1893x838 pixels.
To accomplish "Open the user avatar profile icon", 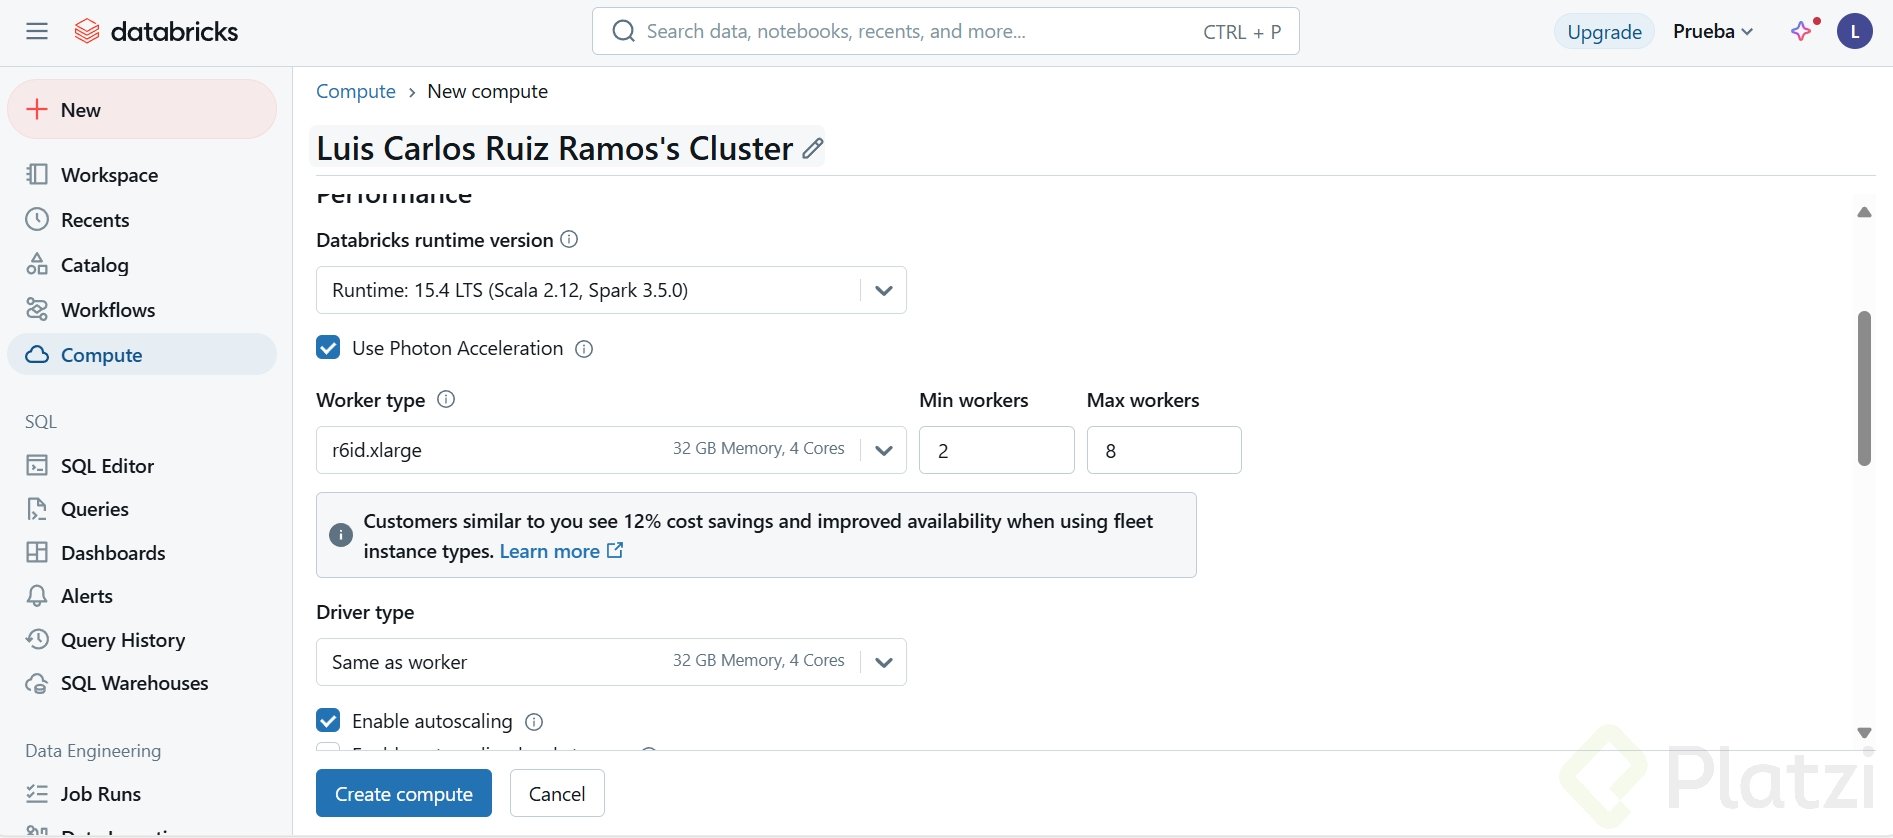I will (1854, 31).
